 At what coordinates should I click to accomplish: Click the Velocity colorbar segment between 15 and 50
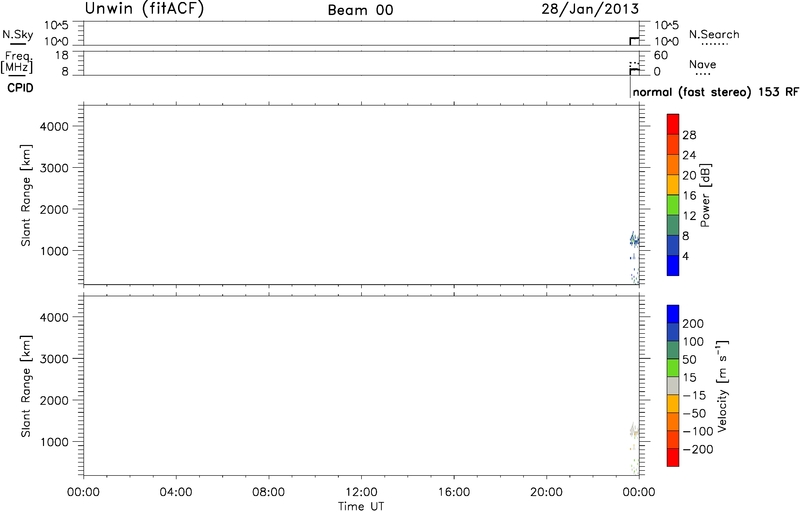(673, 368)
